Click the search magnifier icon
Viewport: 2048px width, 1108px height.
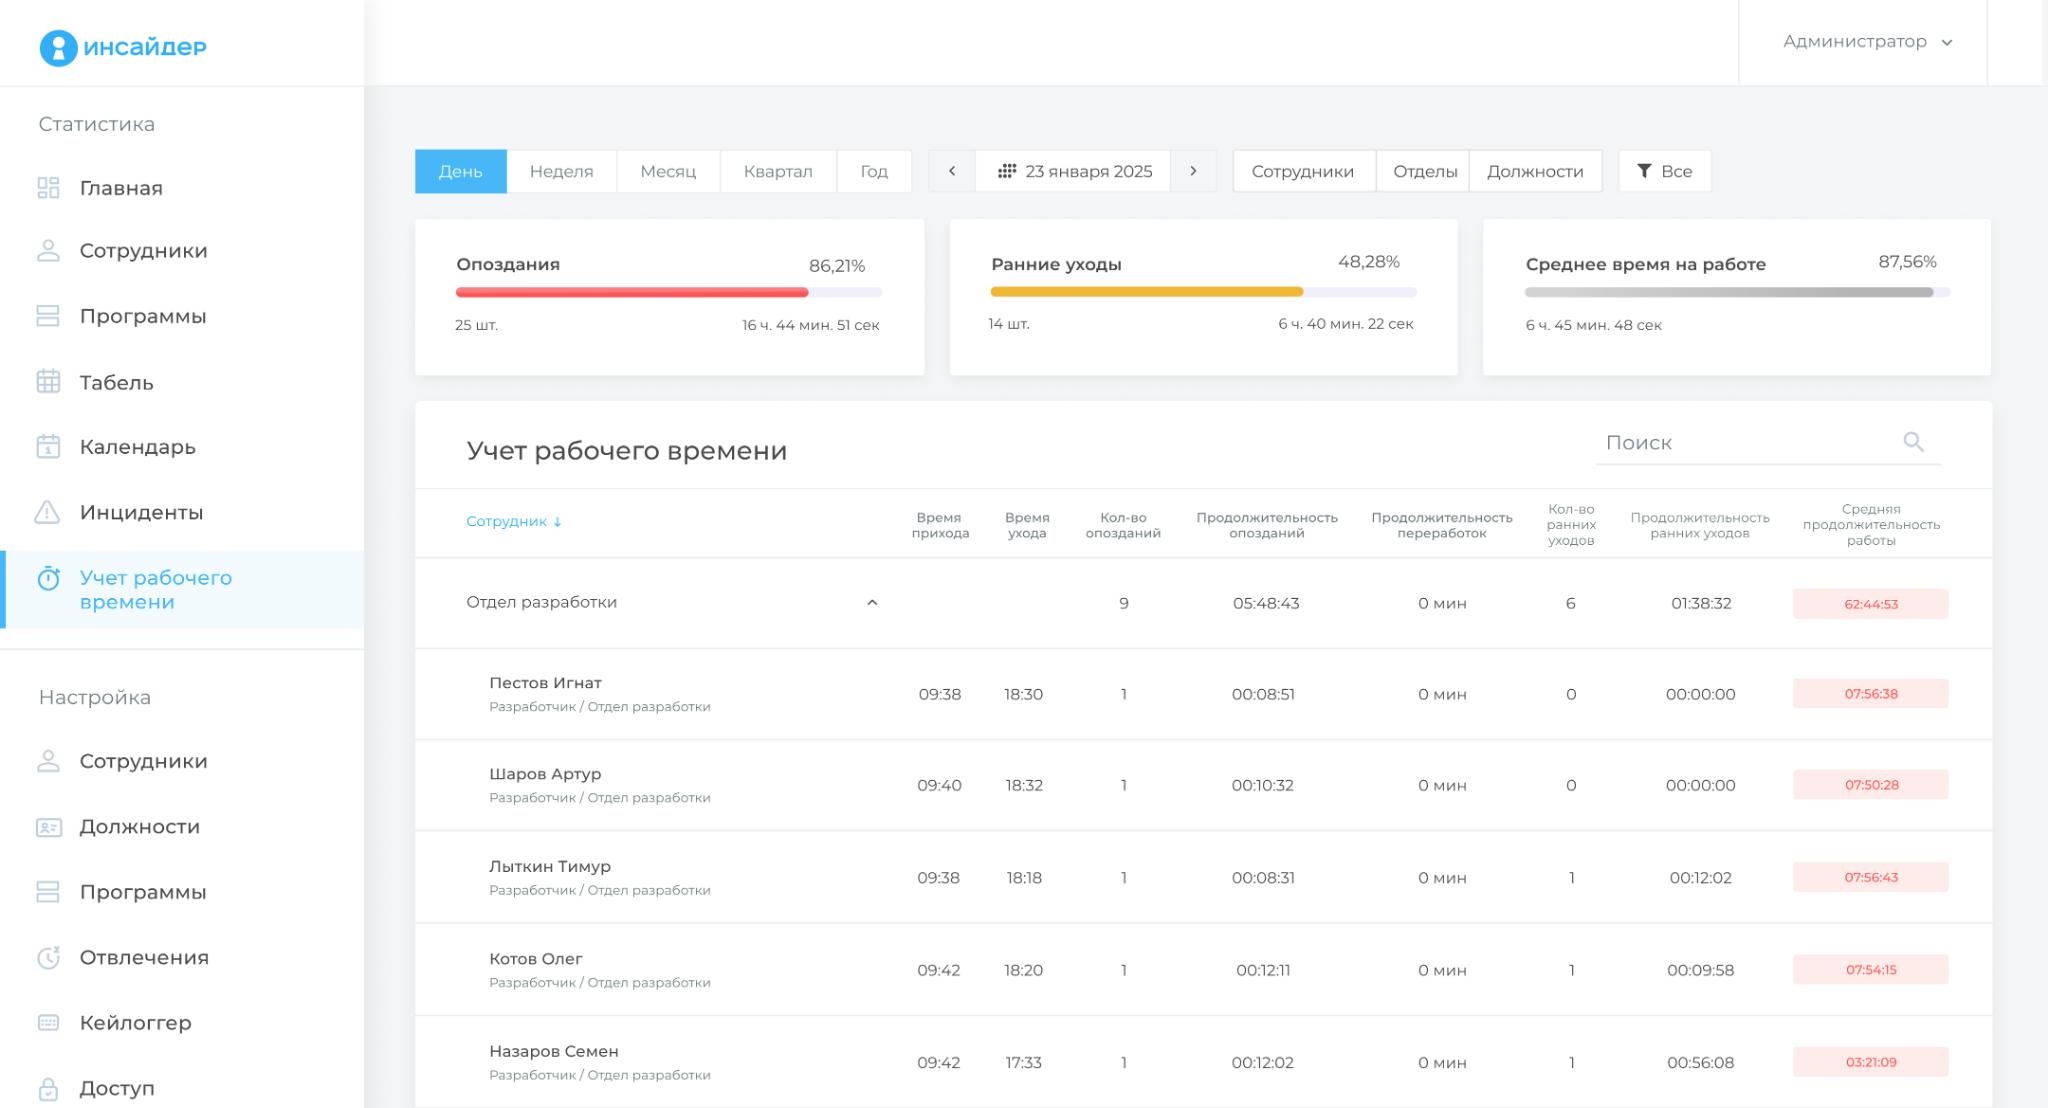click(1913, 442)
